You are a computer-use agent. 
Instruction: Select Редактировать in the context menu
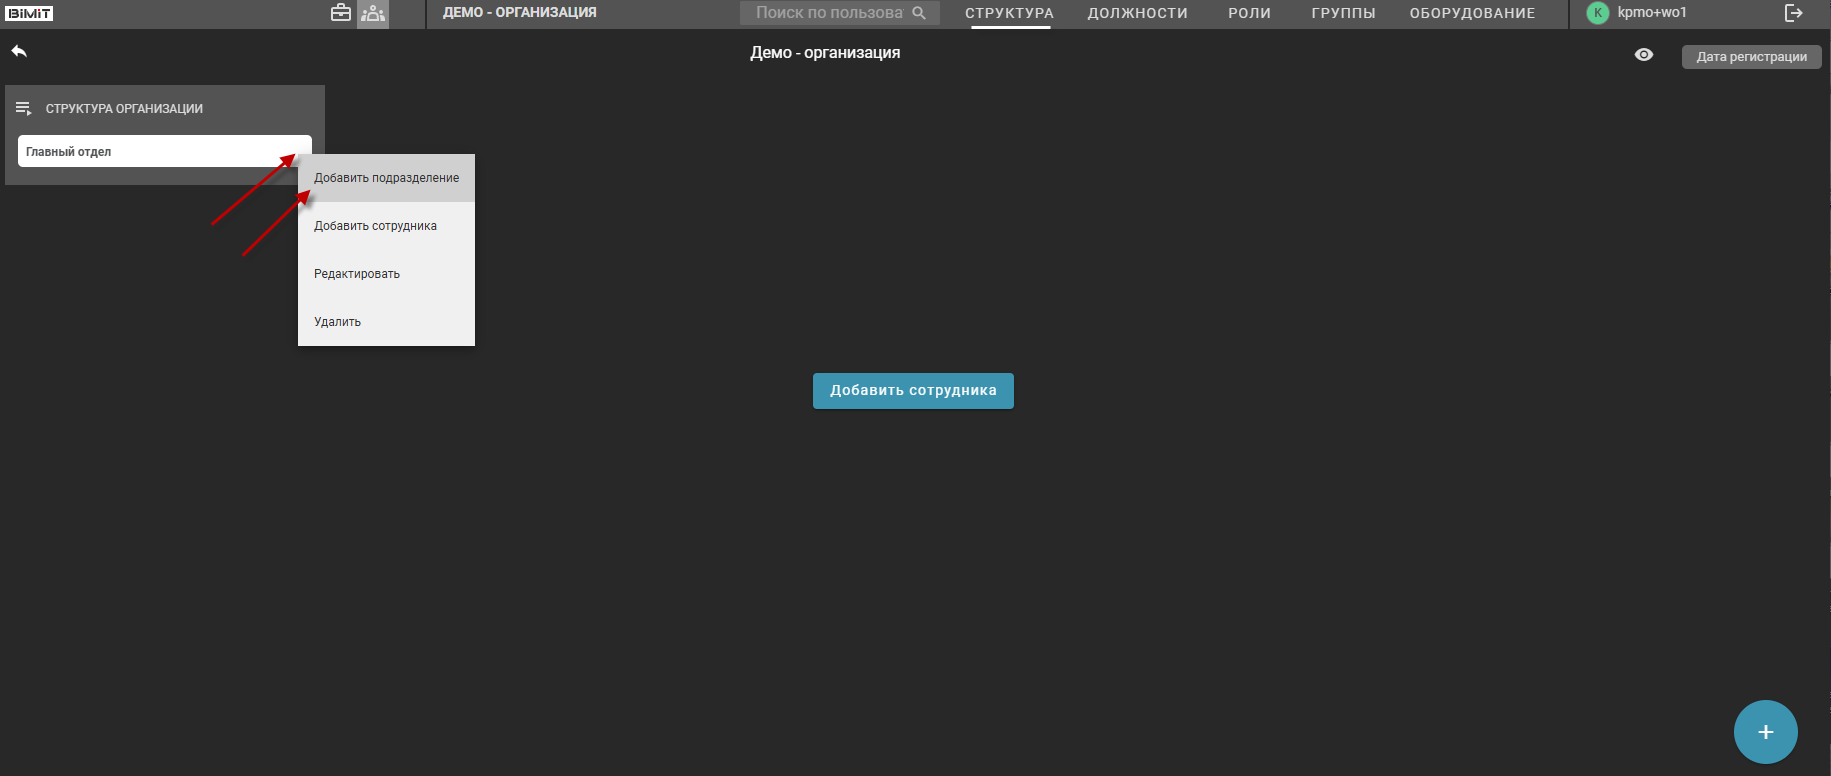[357, 274]
